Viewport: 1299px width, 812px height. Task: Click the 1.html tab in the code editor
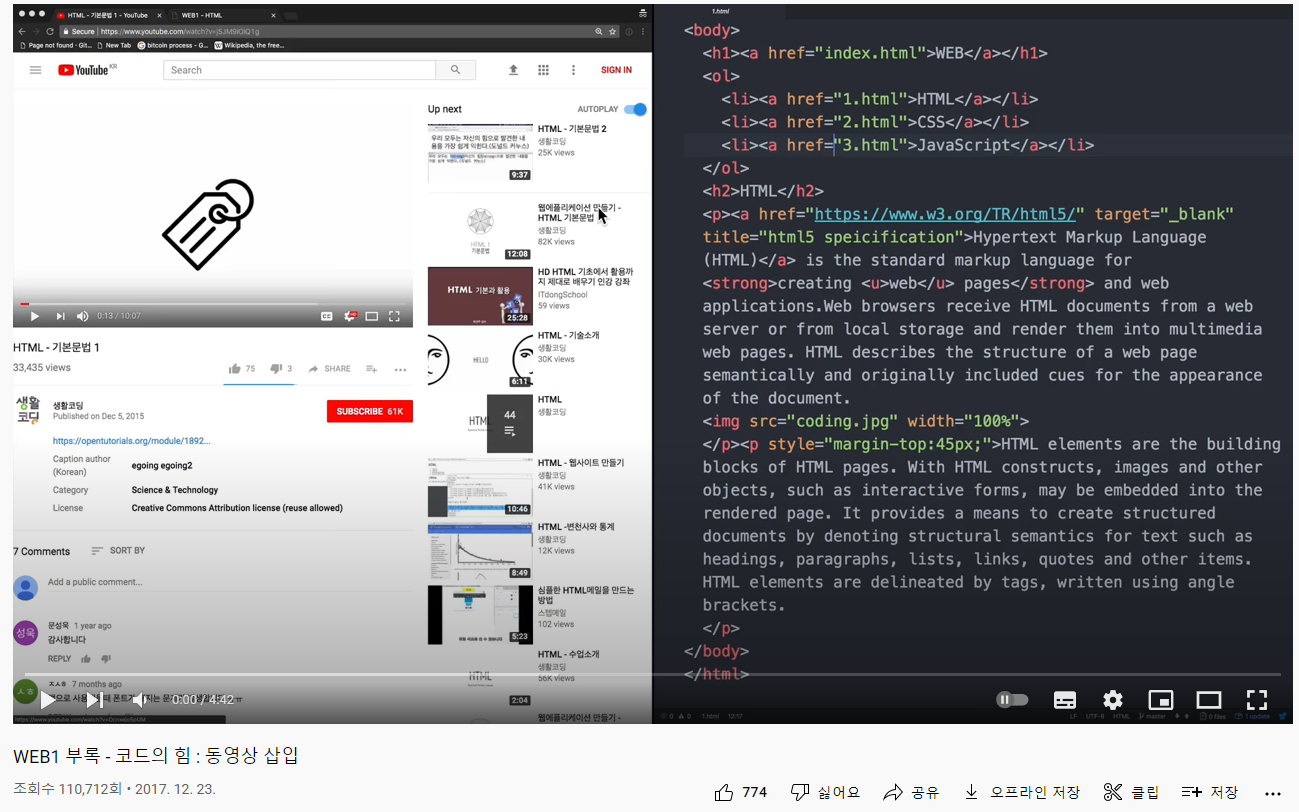719,10
